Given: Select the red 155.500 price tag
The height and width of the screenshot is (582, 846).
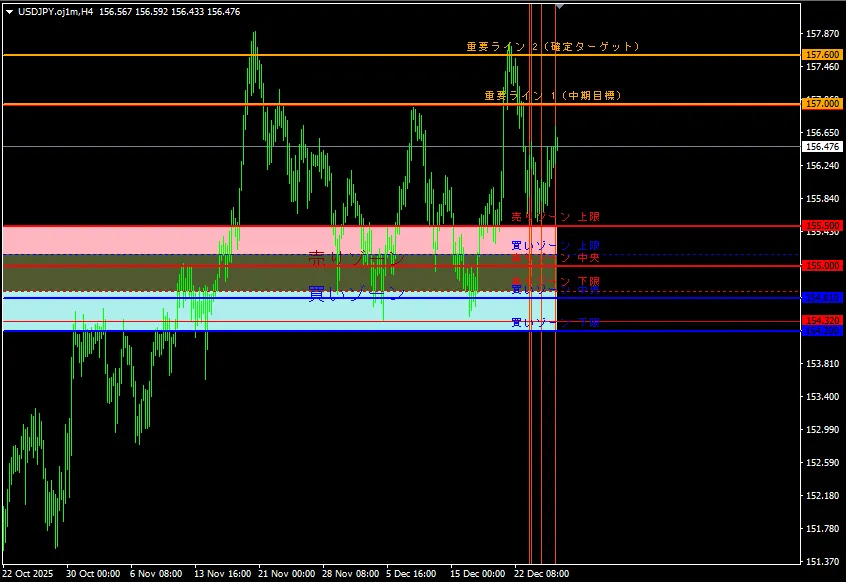Looking at the screenshot, I should click(821, 226).
